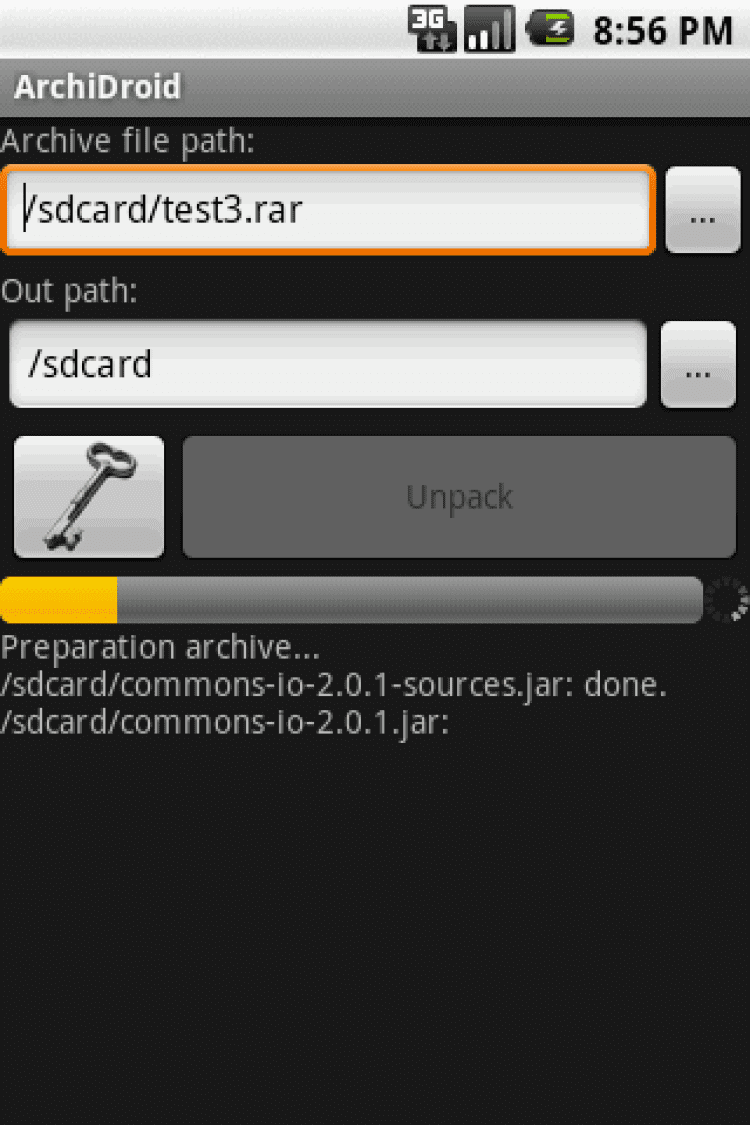Tap the 3G data indicator icon

[432, 29]
